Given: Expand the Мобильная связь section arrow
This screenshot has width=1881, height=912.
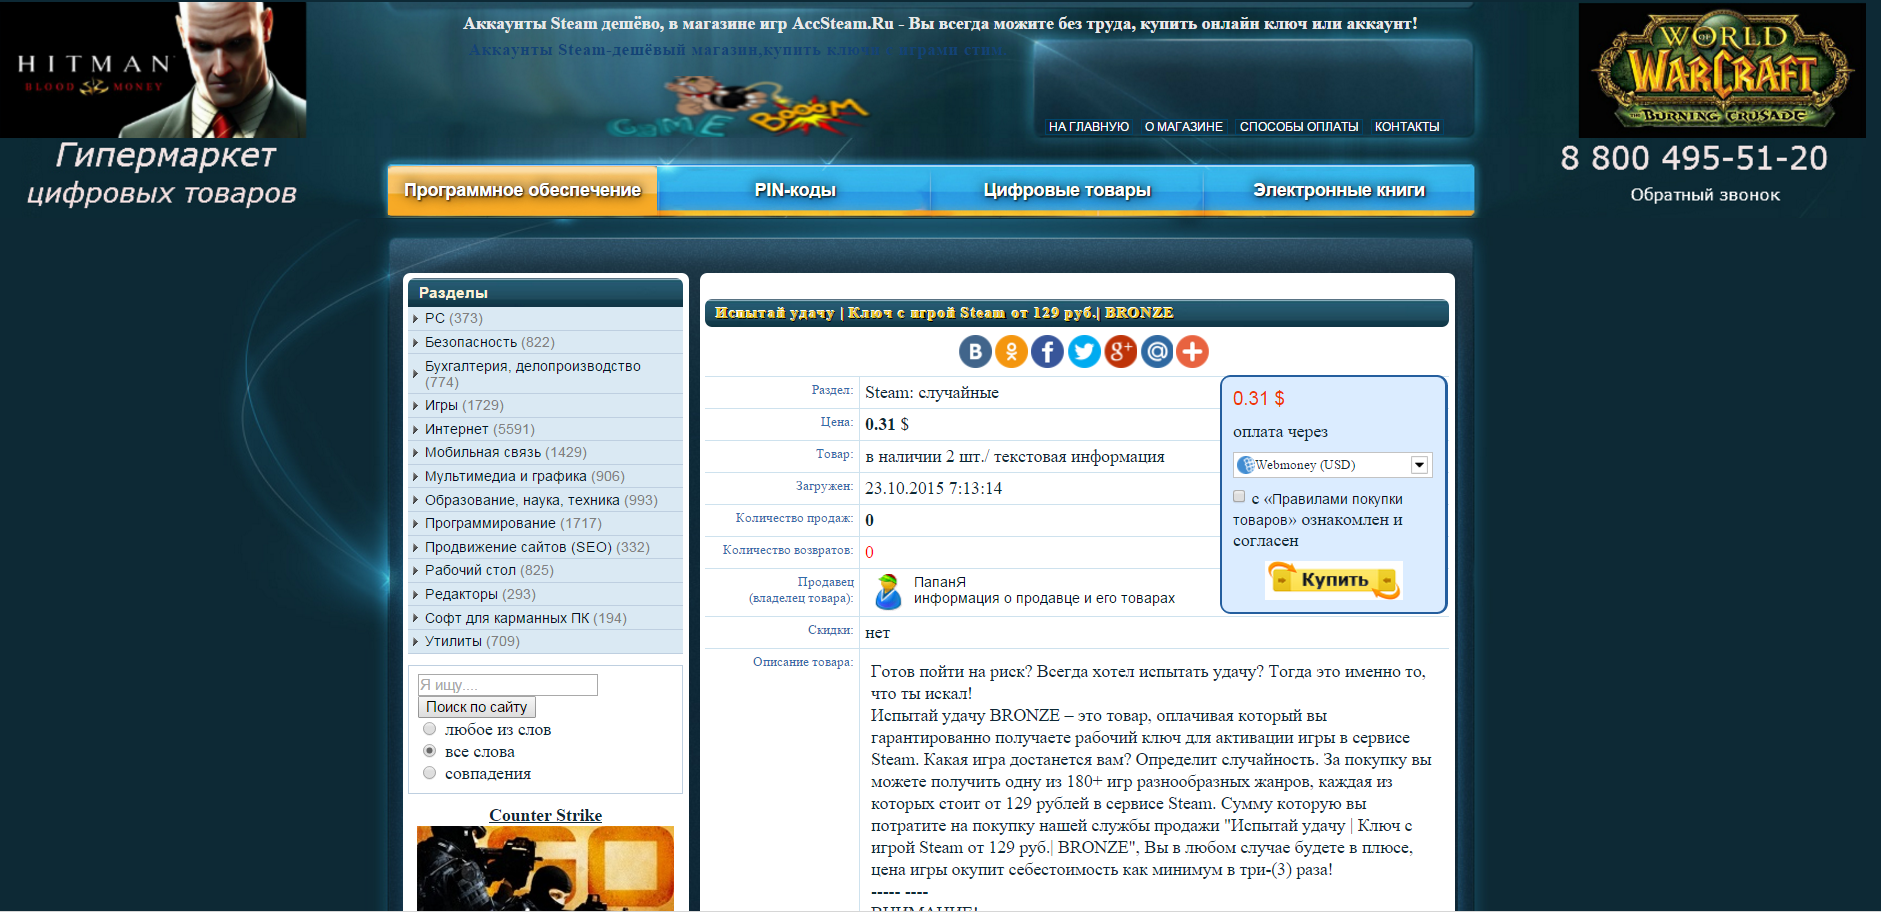Looking at the screenshot, I should pyautogui.click(x=416, y=453).
